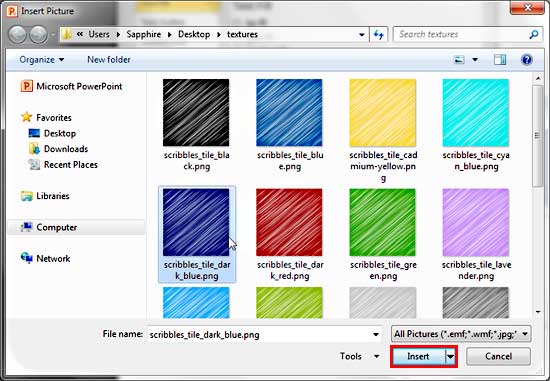550x381 pixels.
Task: Click the scroll up arrow of file list
Action: (538, 79)
